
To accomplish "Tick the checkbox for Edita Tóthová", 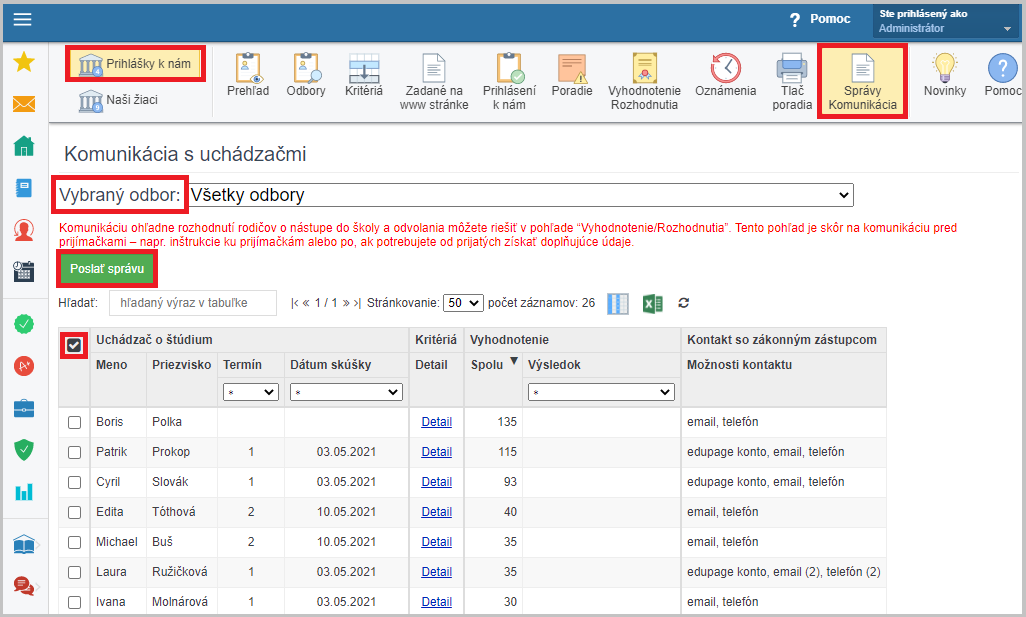I will click(x=75, y=513).
